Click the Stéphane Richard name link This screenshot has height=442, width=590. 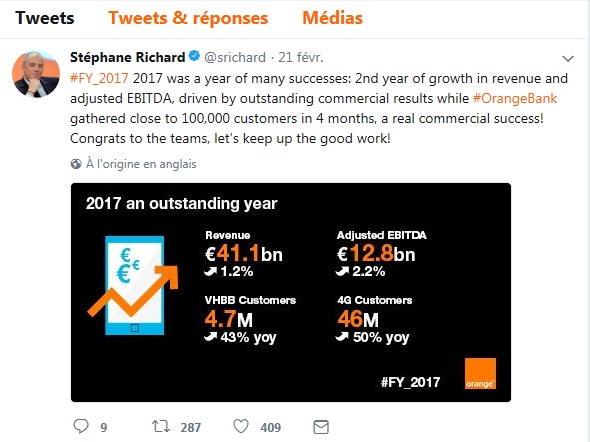128,57
